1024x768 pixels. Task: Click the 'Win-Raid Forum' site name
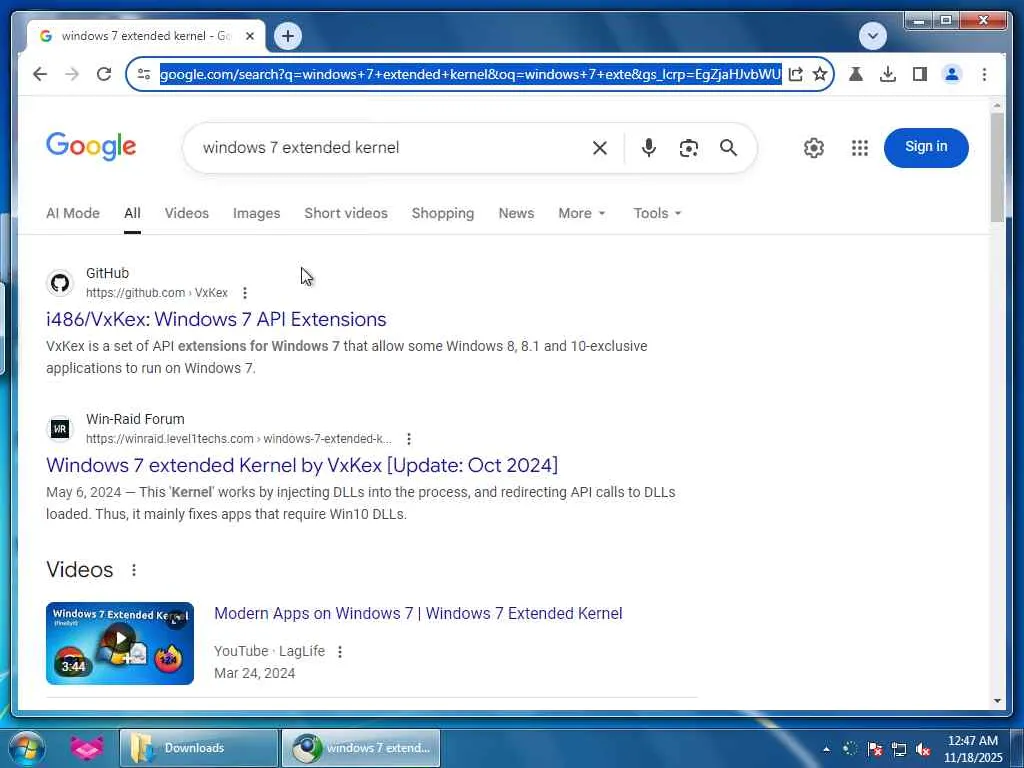[135, 419]
